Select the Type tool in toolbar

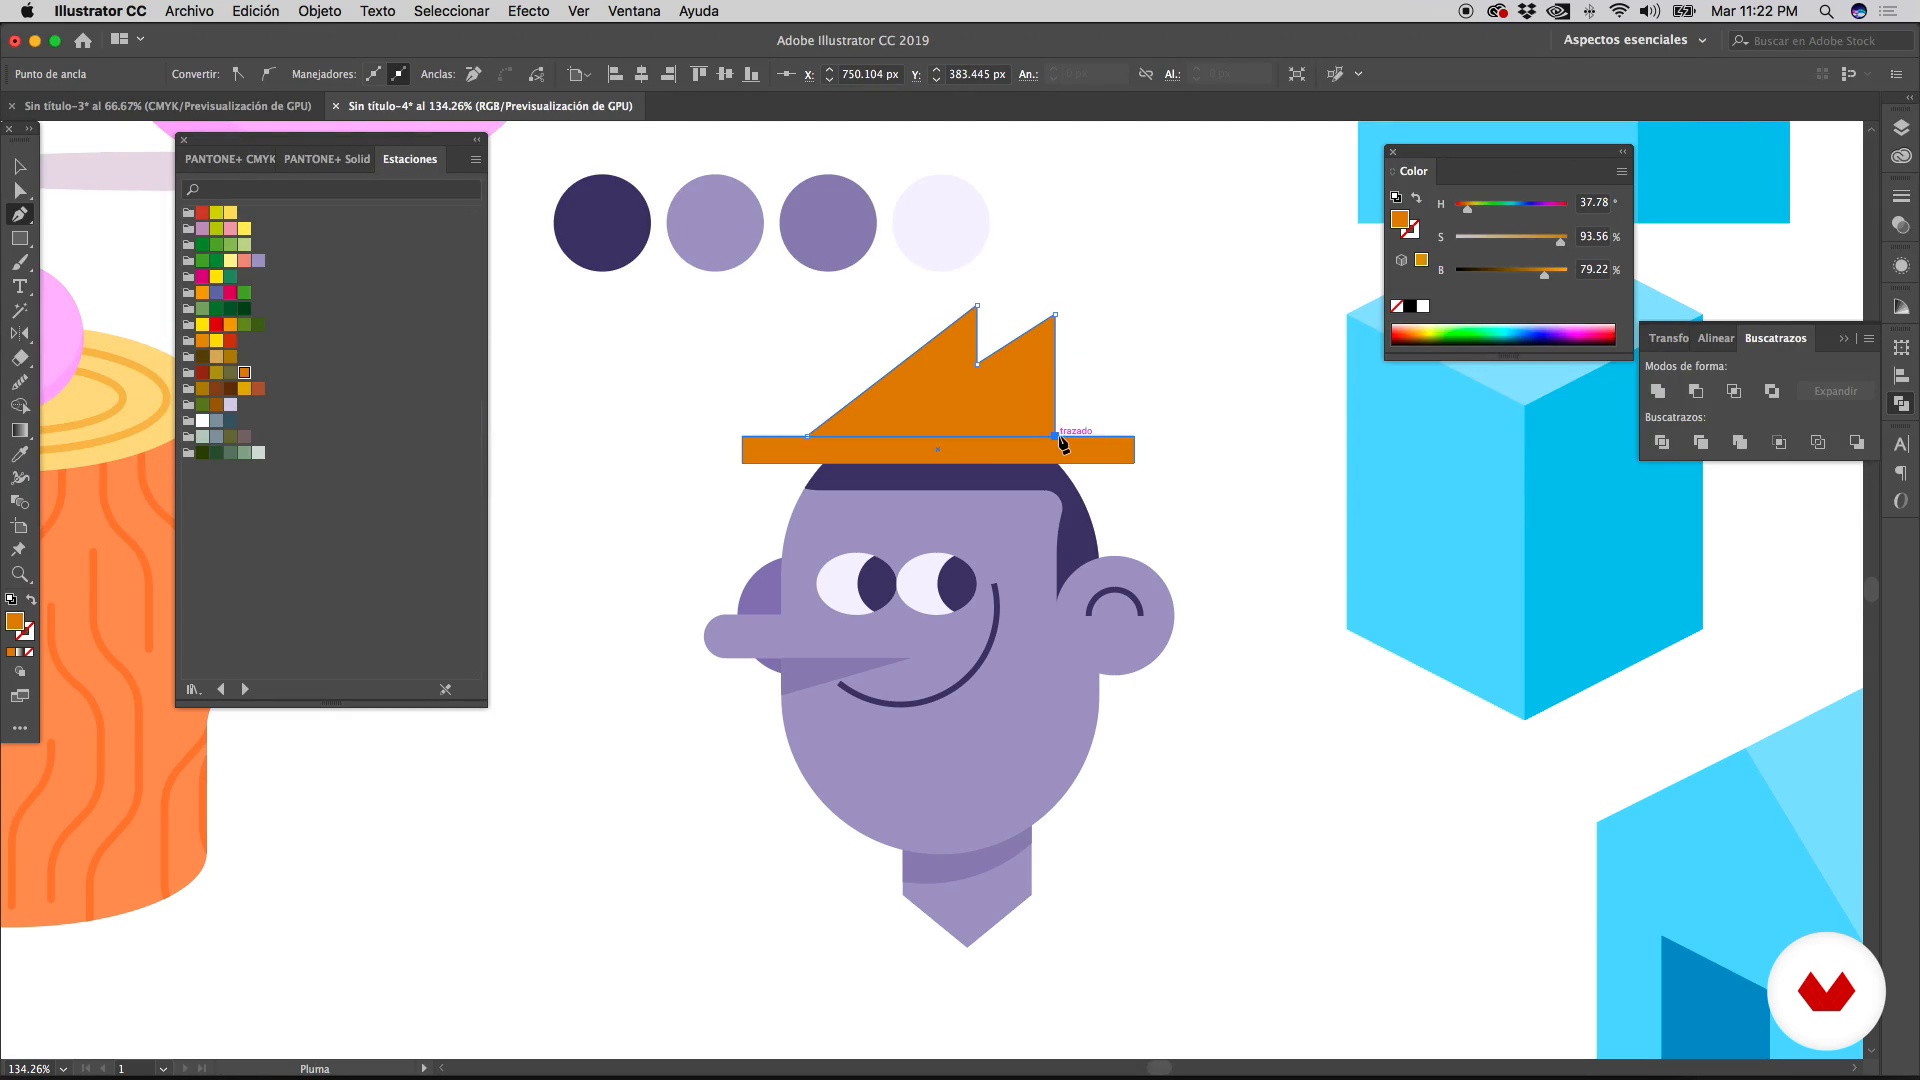tap(19, 287)
